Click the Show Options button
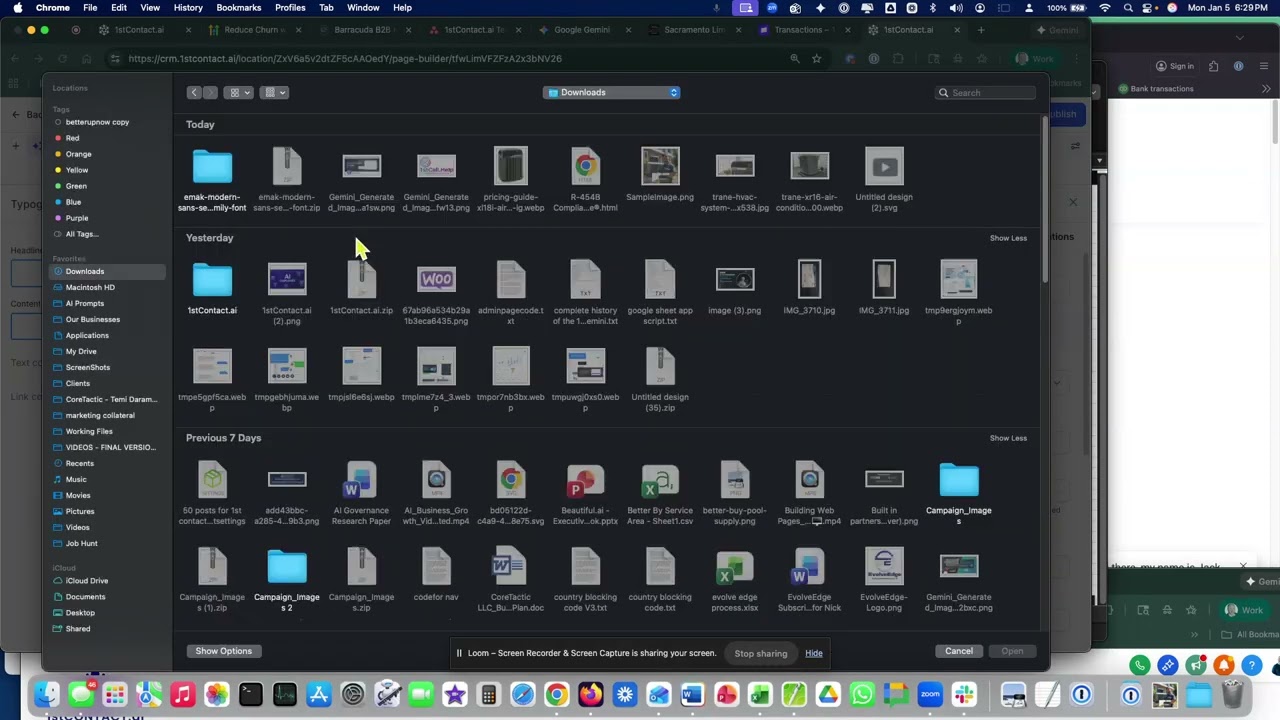The width and height of the screenshot is (1280, 720). (x=224, y=651)
